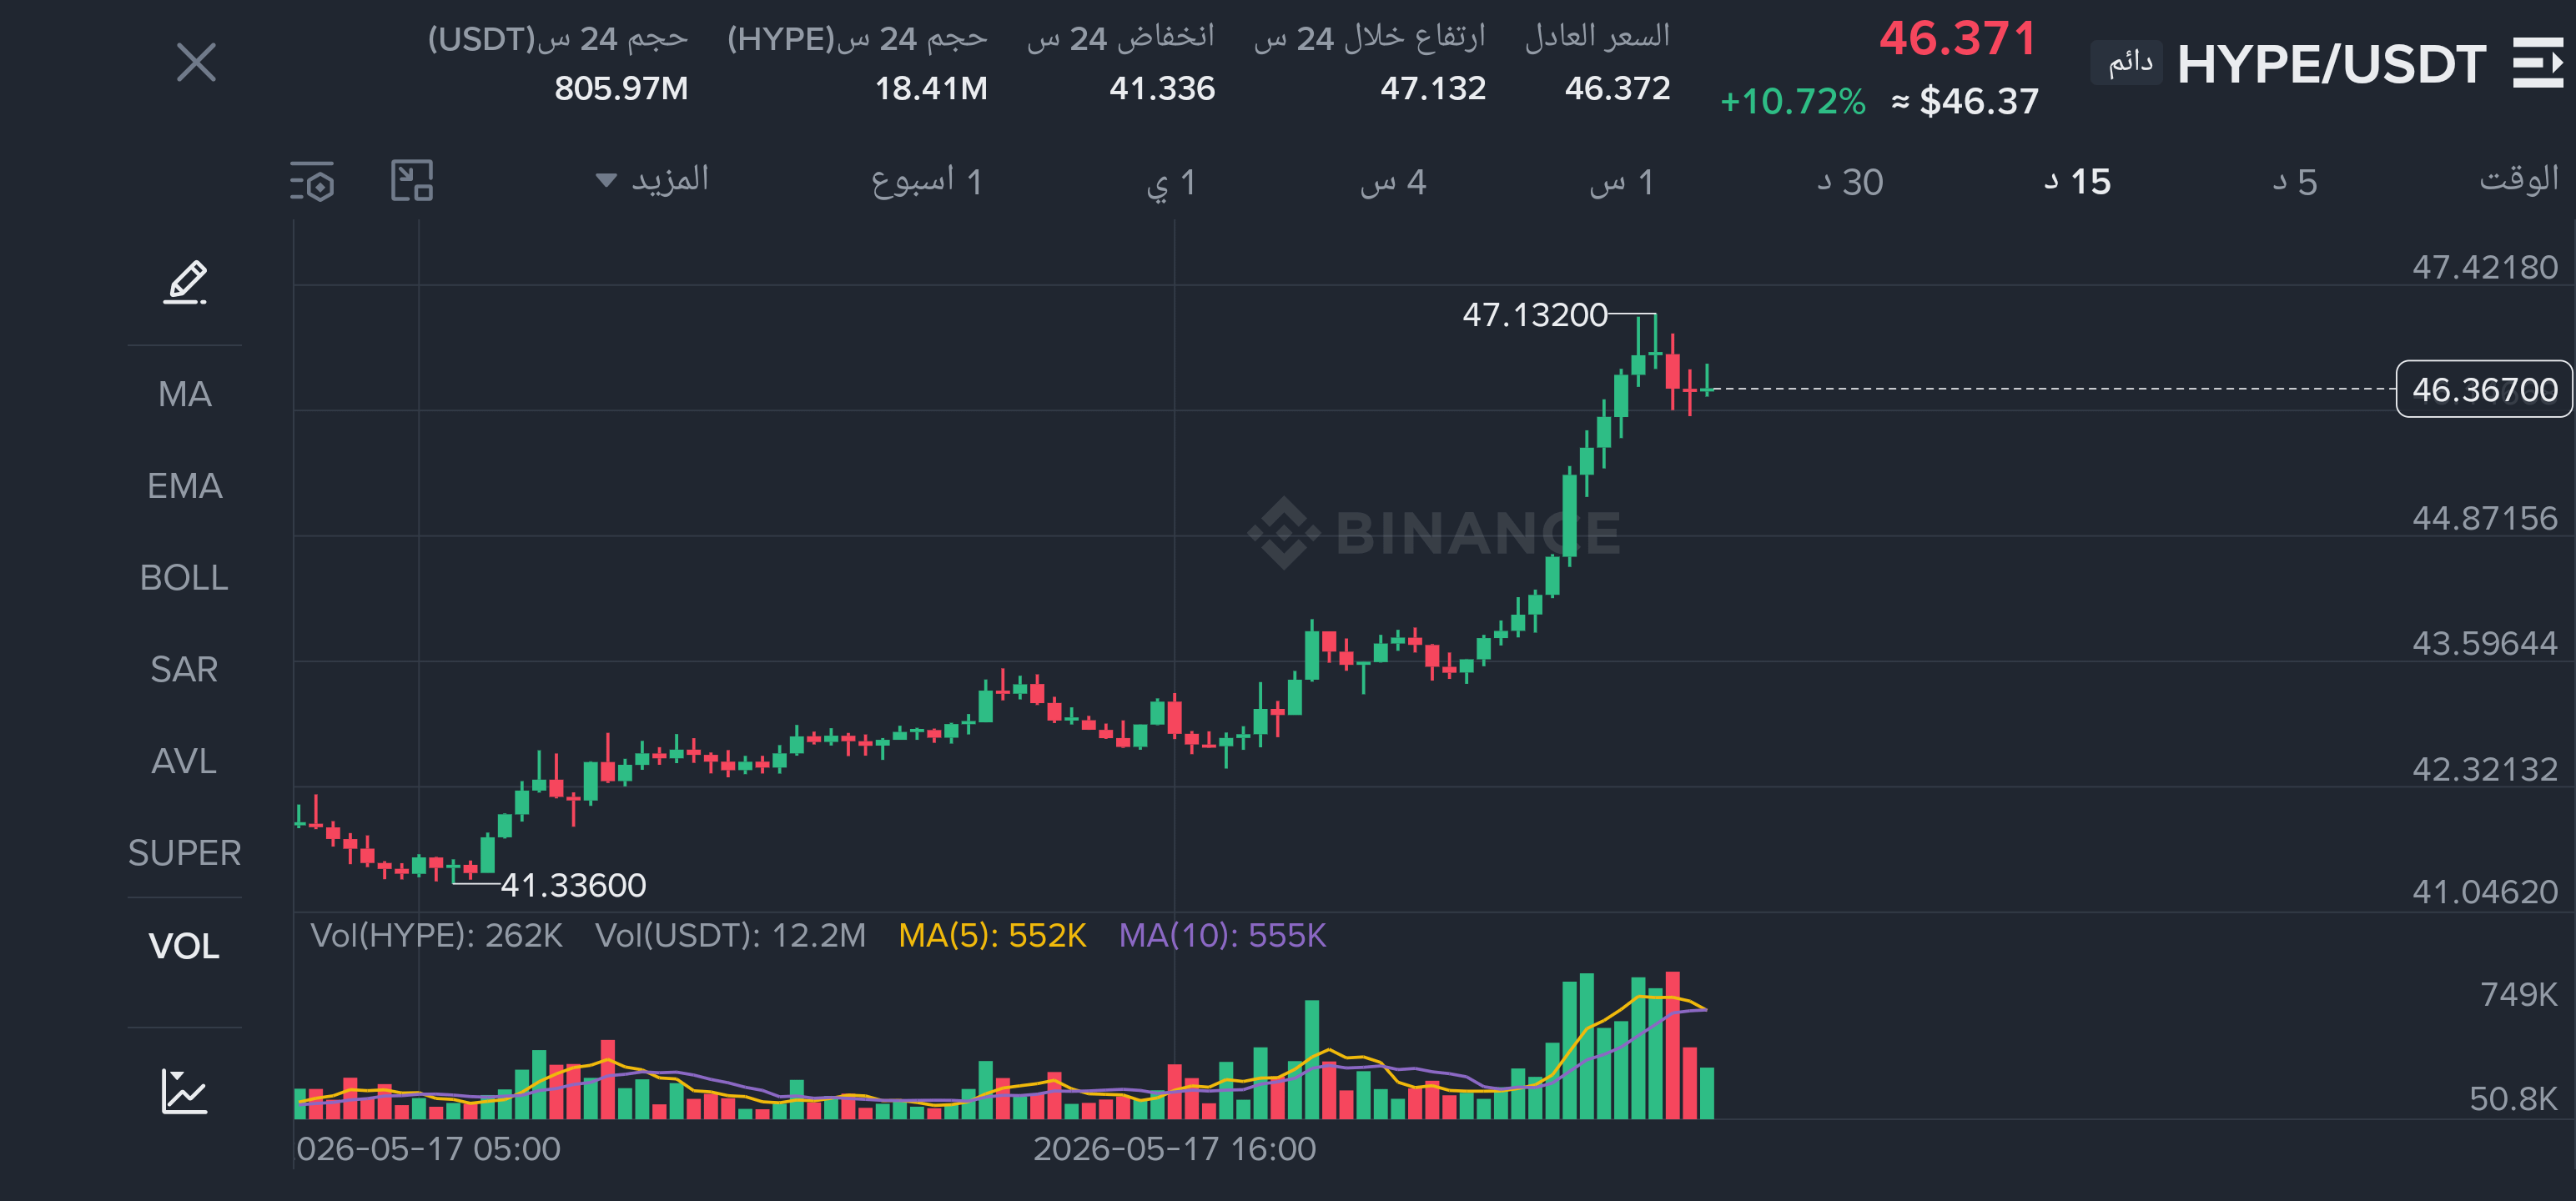
Task: Toggle the SAR indicator
Action: tap(184, 669)
